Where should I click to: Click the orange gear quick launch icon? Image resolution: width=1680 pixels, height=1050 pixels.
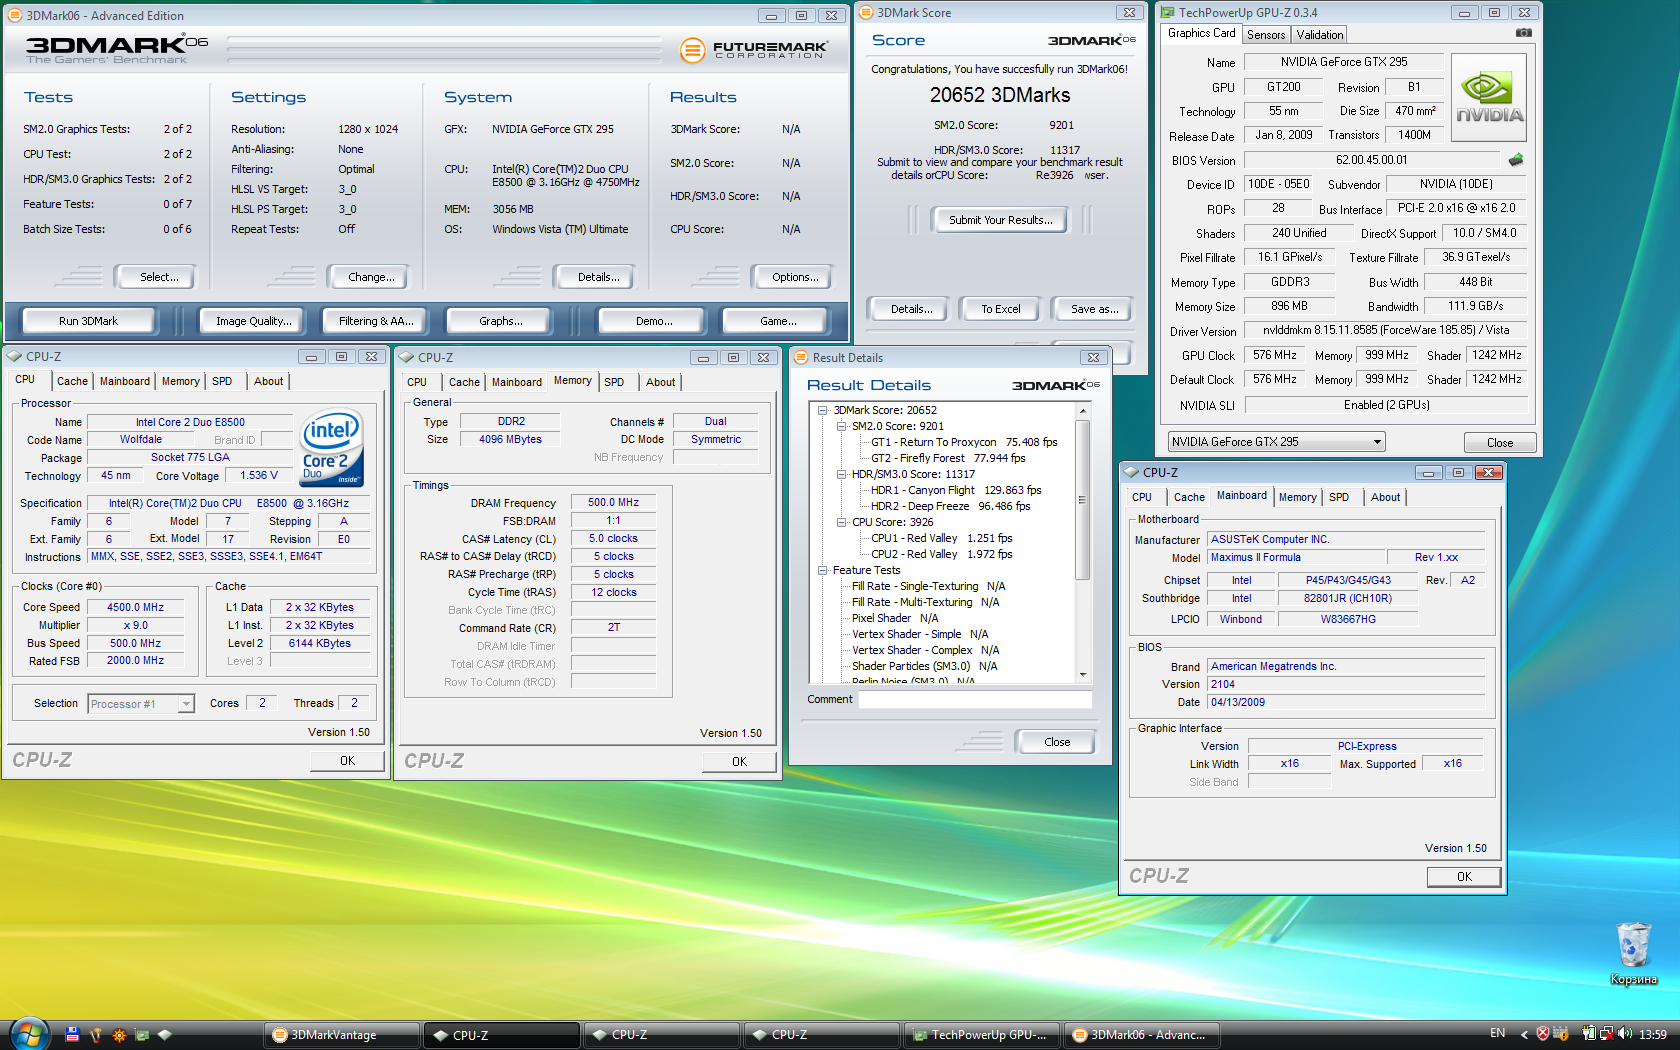tap(119, 1035)
